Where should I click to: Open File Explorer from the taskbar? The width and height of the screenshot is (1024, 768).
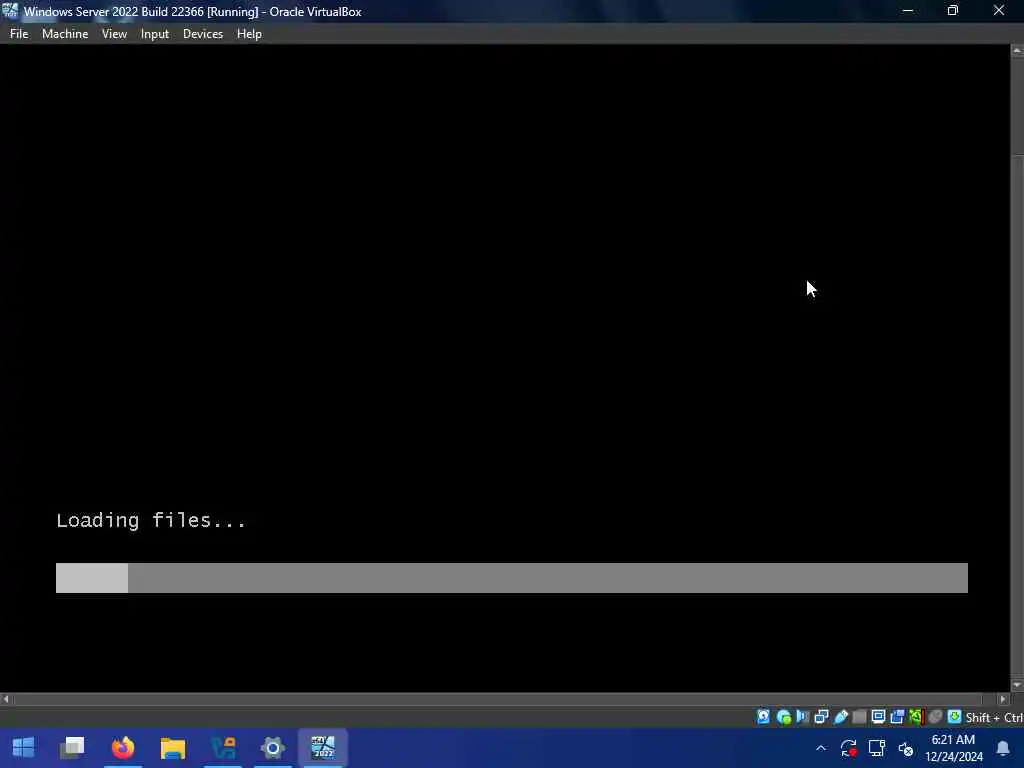click(173, 748)
